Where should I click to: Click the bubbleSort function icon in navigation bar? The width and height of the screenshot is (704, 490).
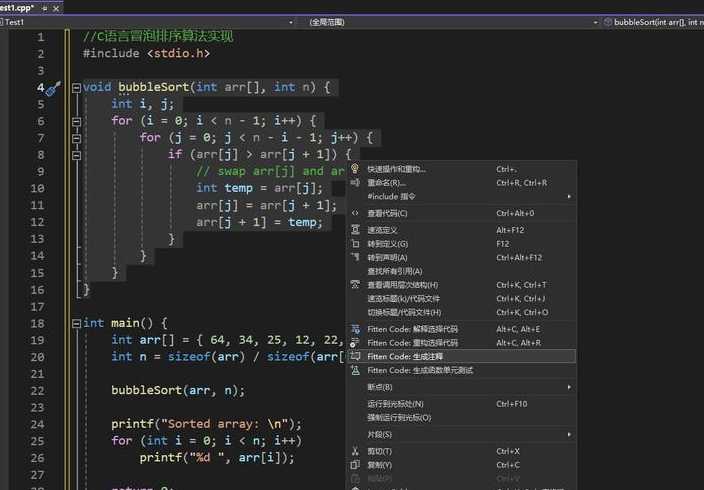(607, 22)
